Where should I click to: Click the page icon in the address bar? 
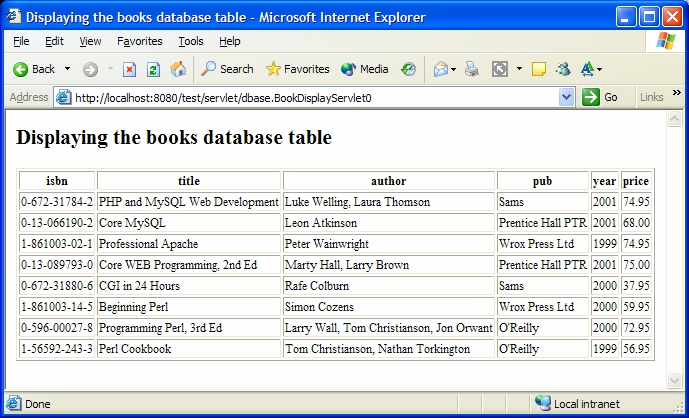[63, 97]
